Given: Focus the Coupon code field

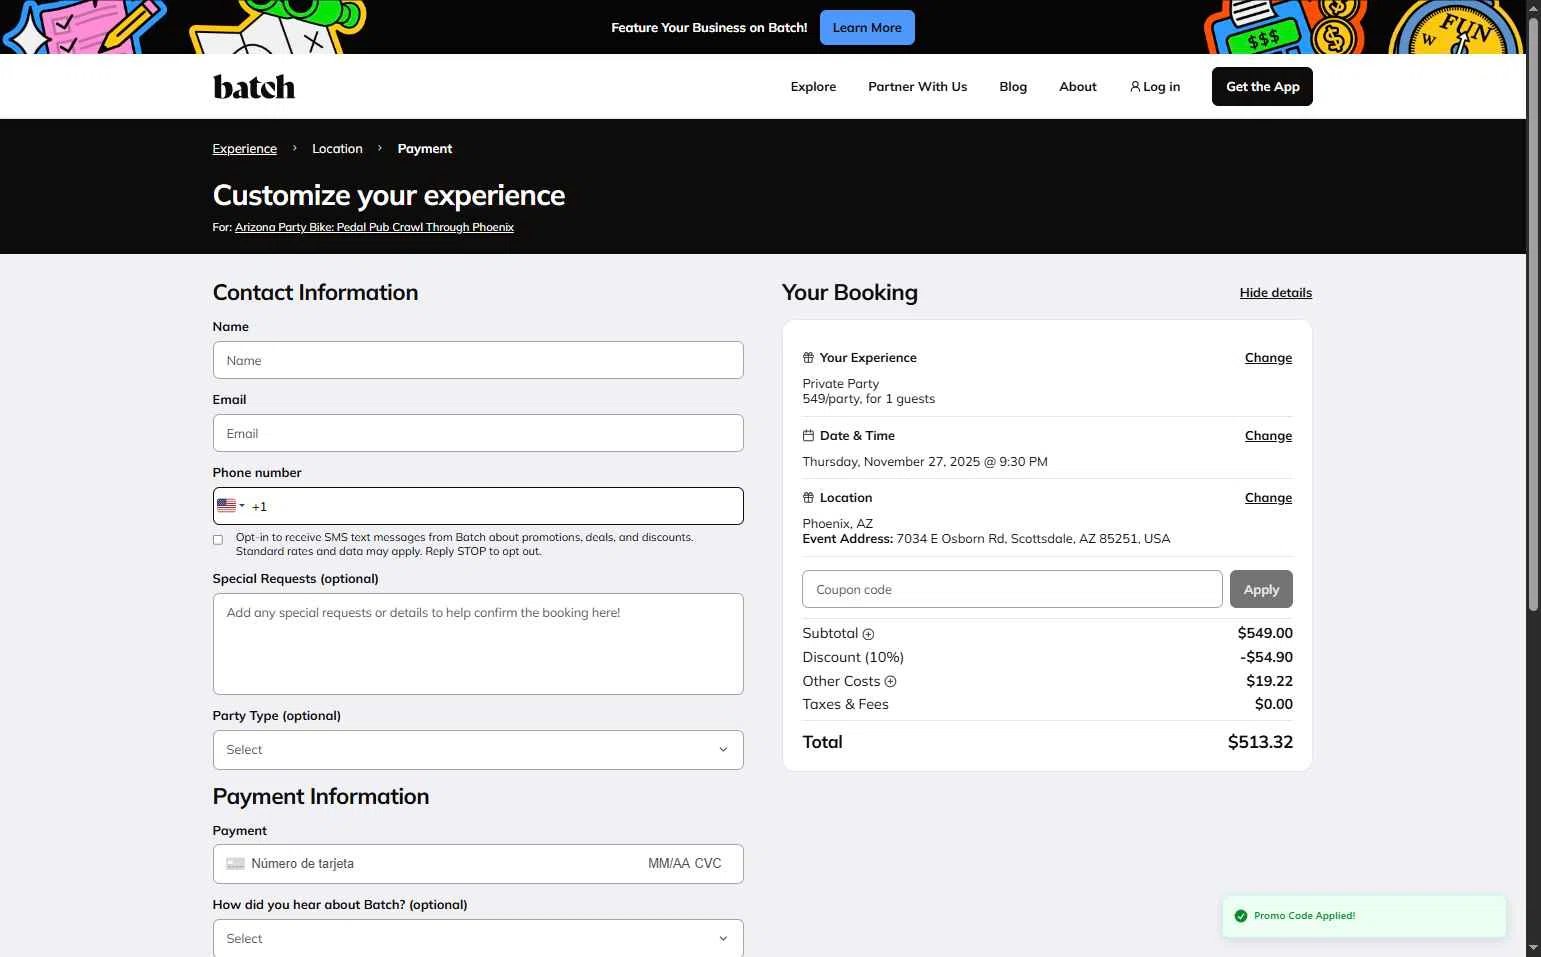Looking at the screenshot, I should point(1012,589).
